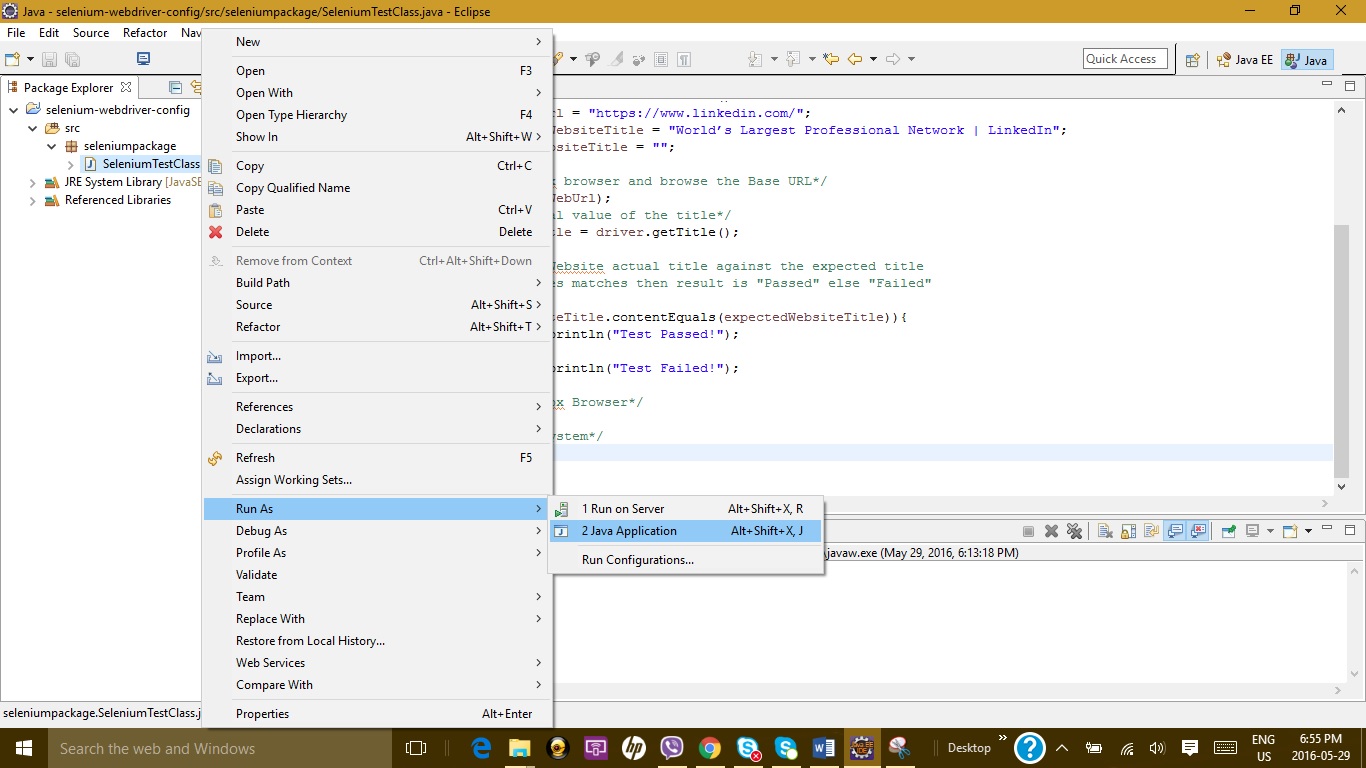
Task: Maximize the console pane
Action: coord(1351,530)
